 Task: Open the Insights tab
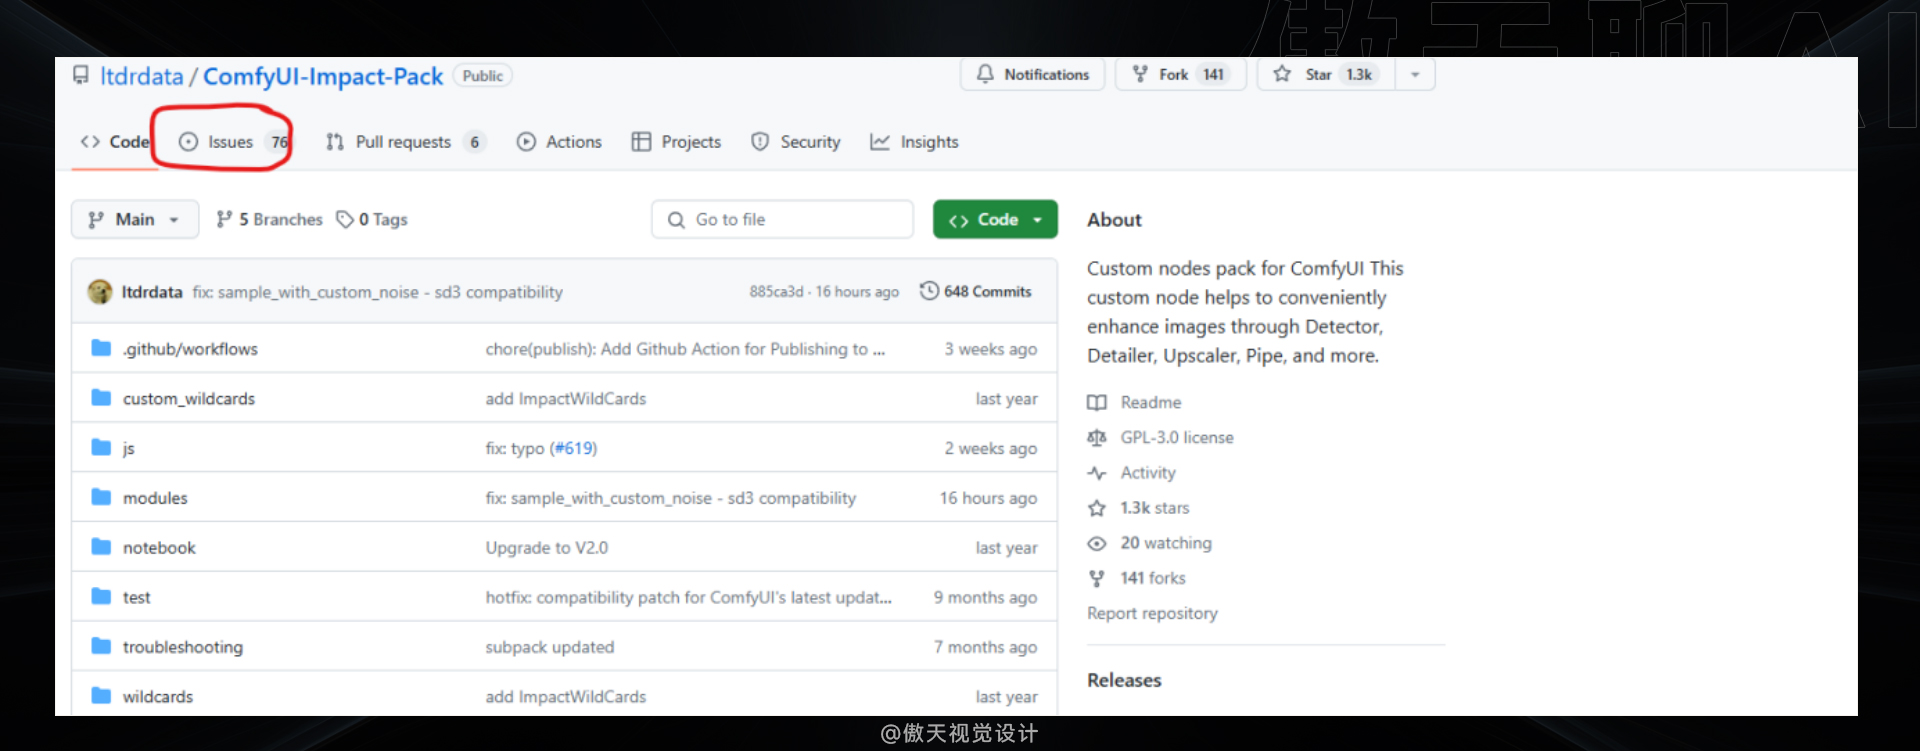click(x=914, y=142)
